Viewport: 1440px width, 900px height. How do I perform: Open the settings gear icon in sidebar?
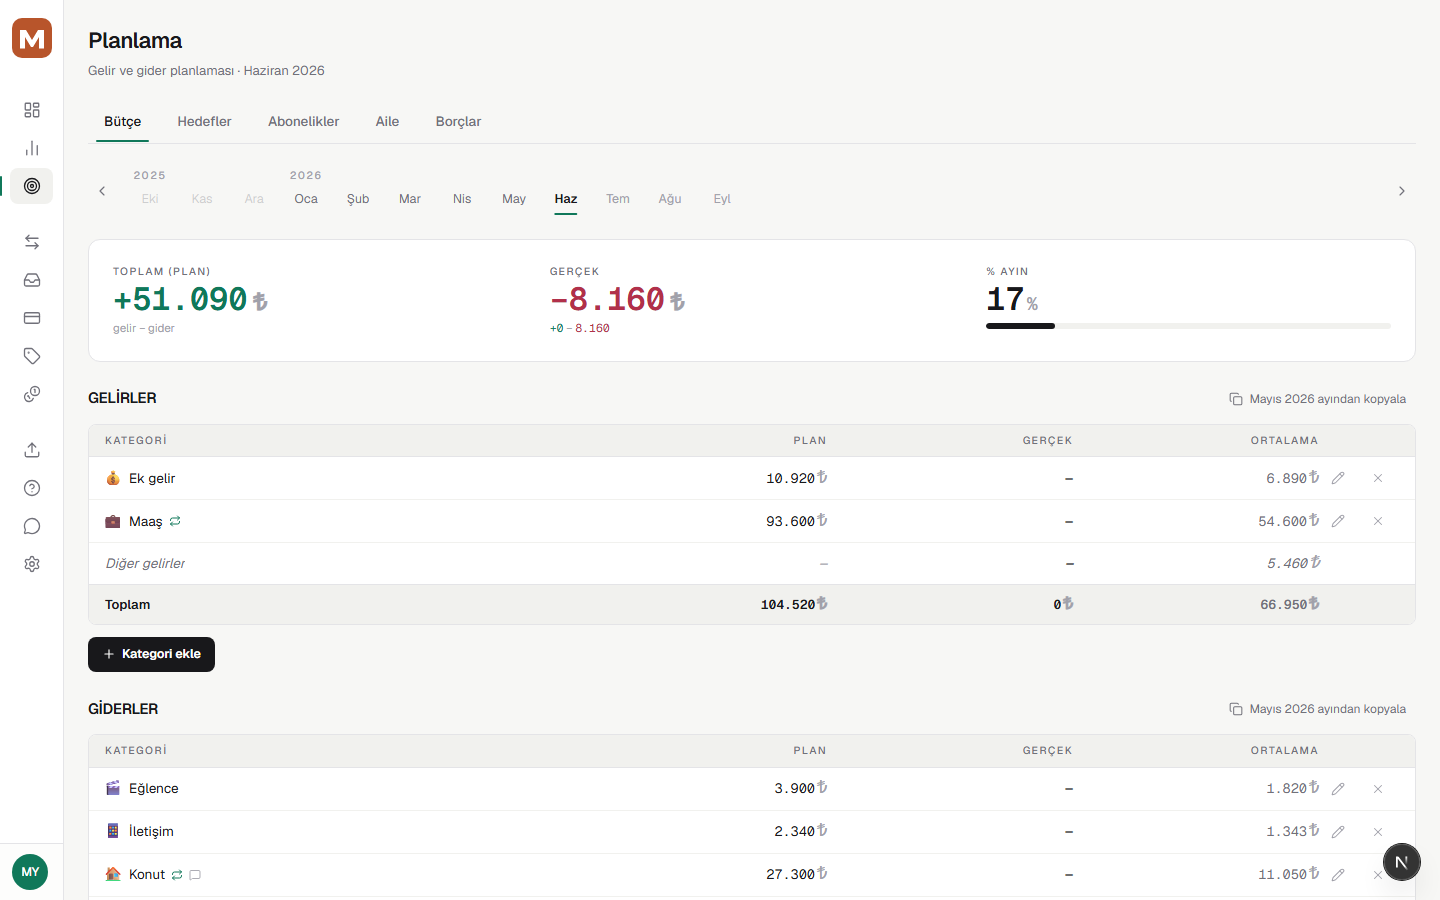pos(32,564)
